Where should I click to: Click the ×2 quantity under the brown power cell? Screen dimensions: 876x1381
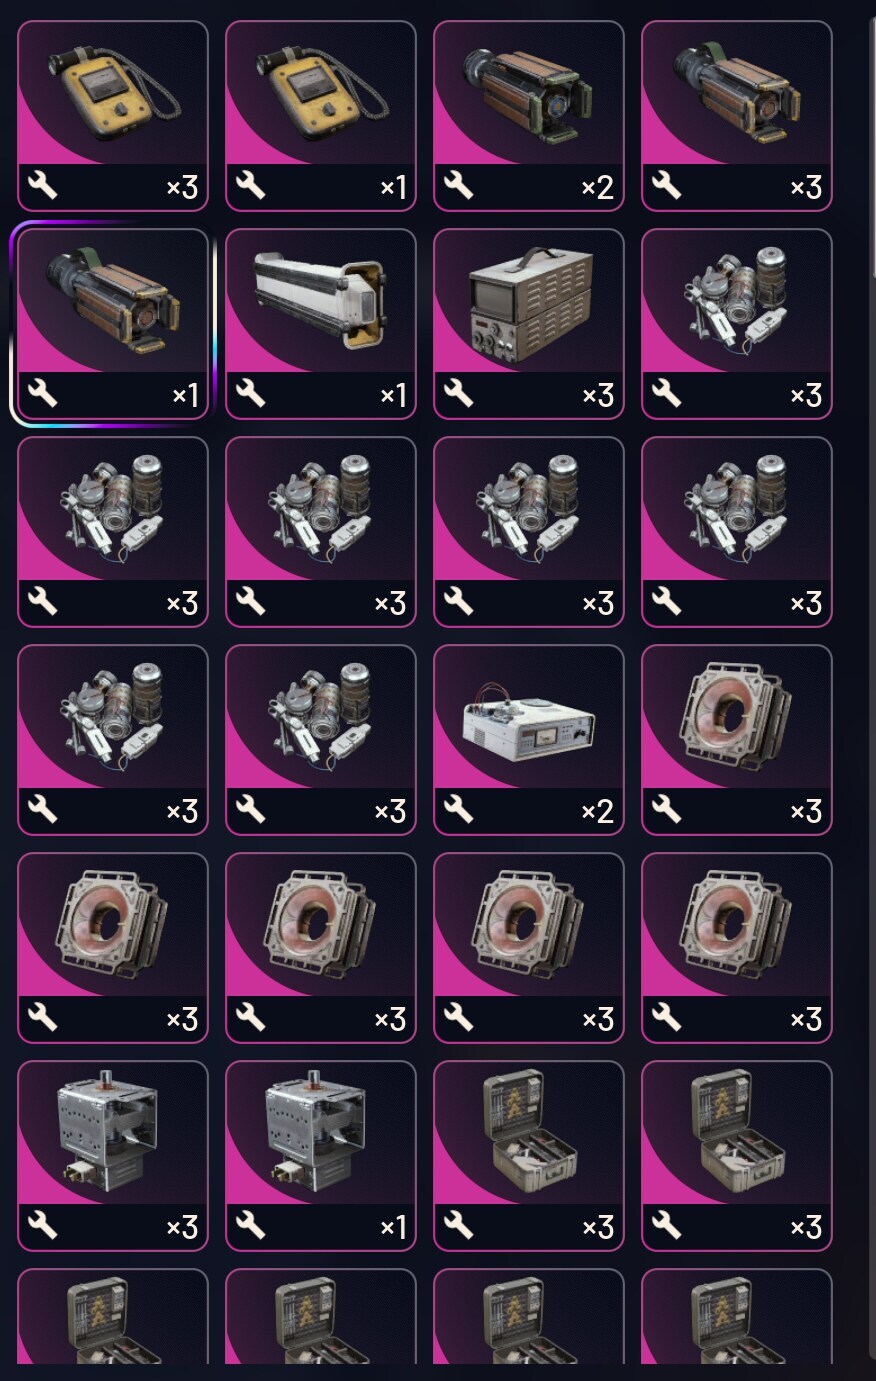coord(597,186)
